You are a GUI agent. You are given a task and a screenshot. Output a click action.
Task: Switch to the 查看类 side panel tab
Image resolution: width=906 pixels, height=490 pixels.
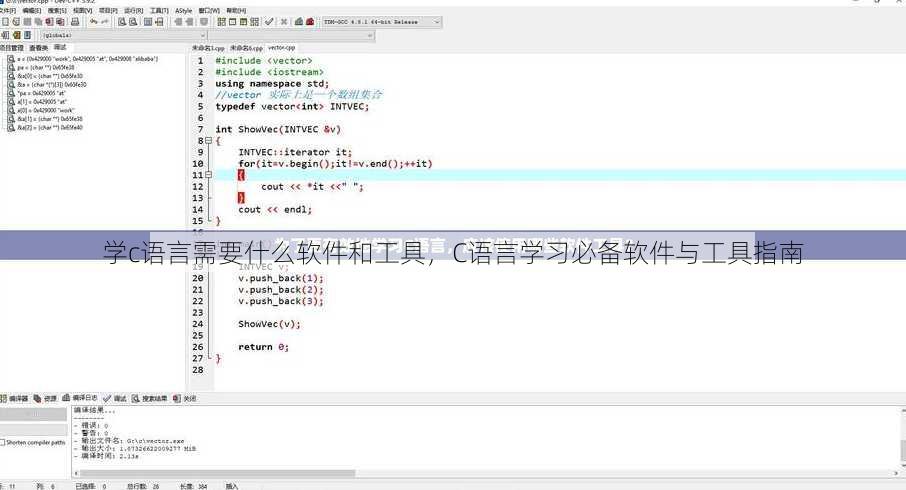(39, 48)
